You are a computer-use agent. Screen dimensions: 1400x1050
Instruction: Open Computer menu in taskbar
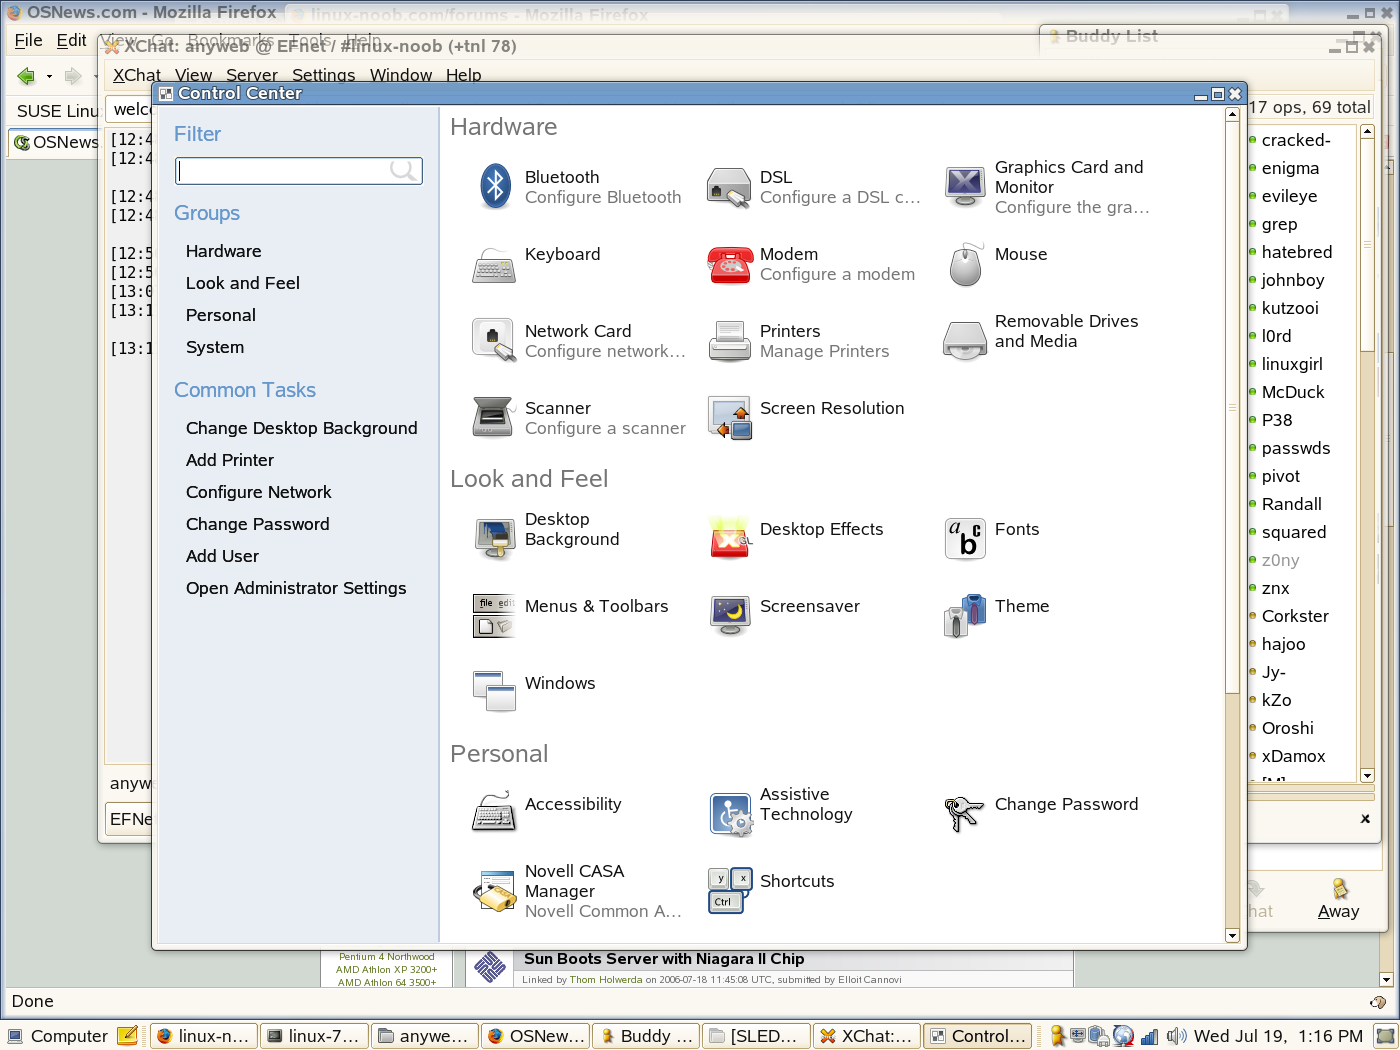click(57, 1036)
